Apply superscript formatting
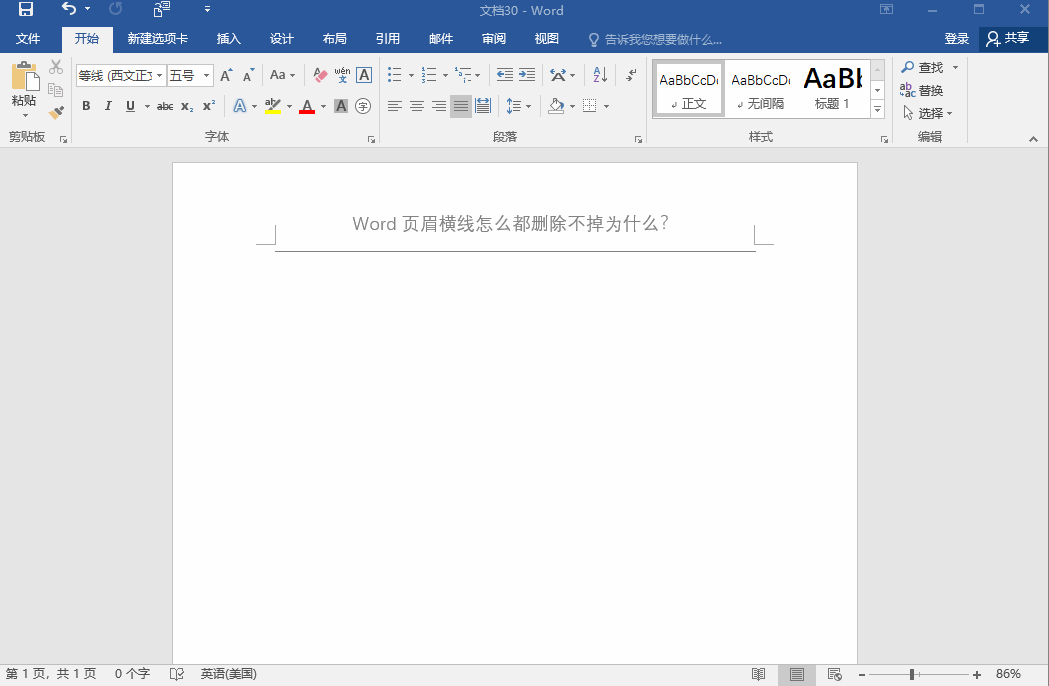Viewport: 1049px width, 686px height. pyautogui.click(x=209, y=106)
